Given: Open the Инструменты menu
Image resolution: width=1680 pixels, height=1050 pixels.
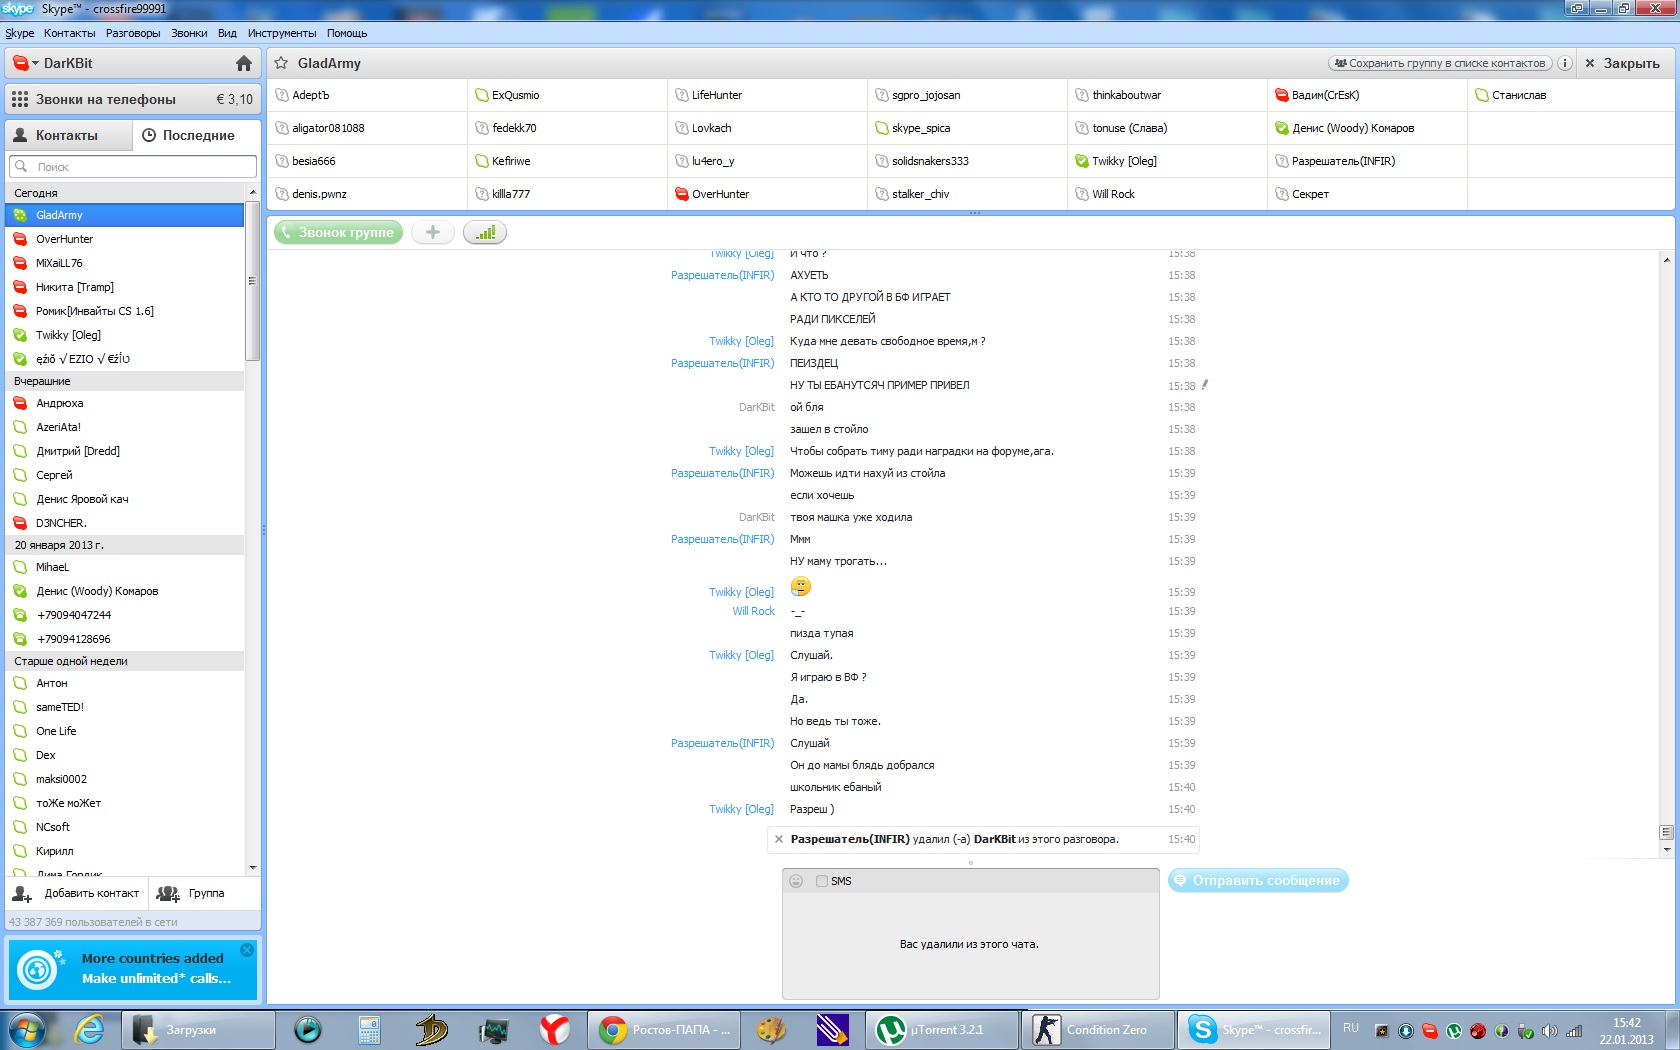Looking at the screenshot, I should (281, 33).
